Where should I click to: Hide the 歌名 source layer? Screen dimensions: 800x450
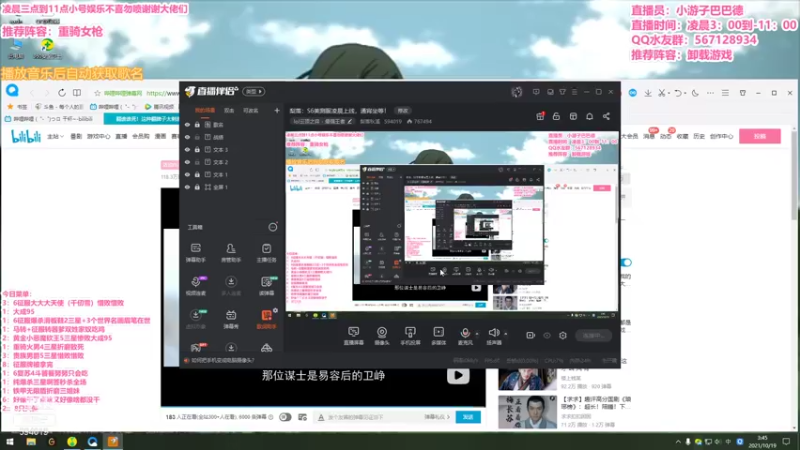pyautogui.click(x=187, y=124)
